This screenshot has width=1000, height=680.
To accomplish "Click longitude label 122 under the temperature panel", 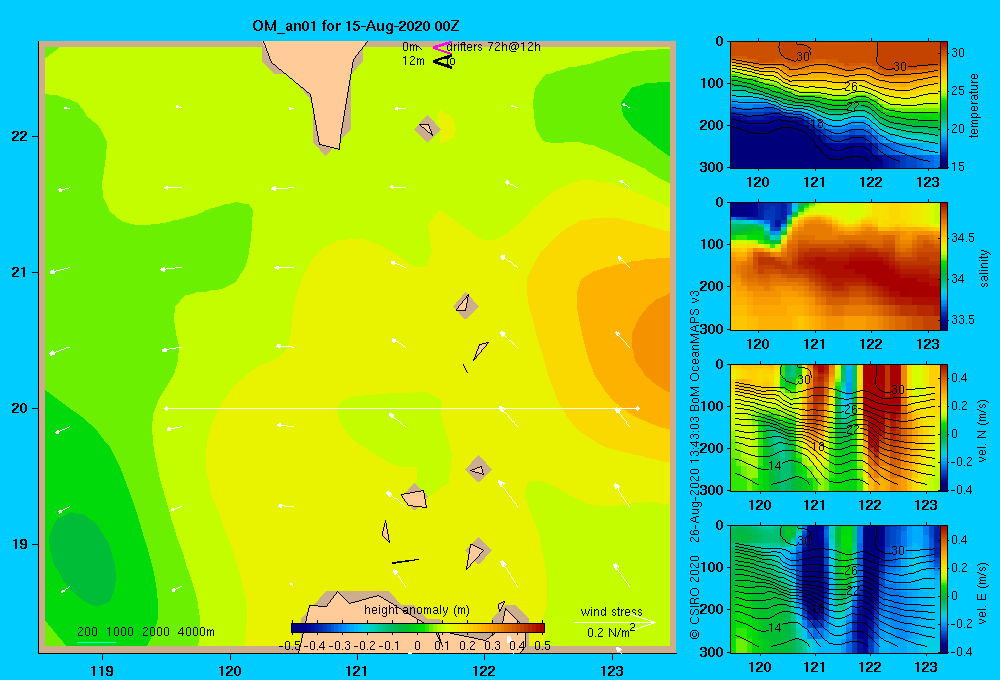I will pos(871,182).
